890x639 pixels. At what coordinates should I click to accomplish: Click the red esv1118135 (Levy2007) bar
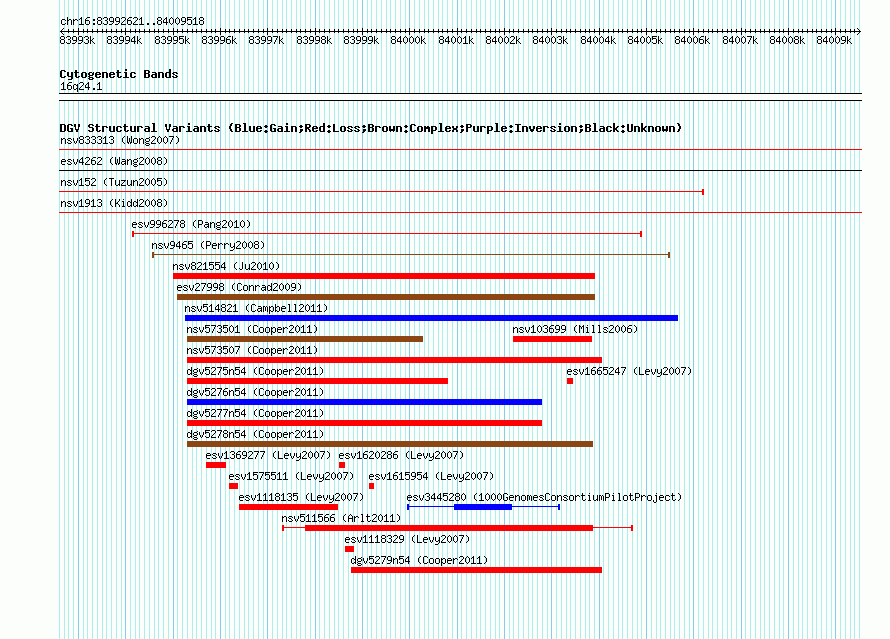point(288,507)
